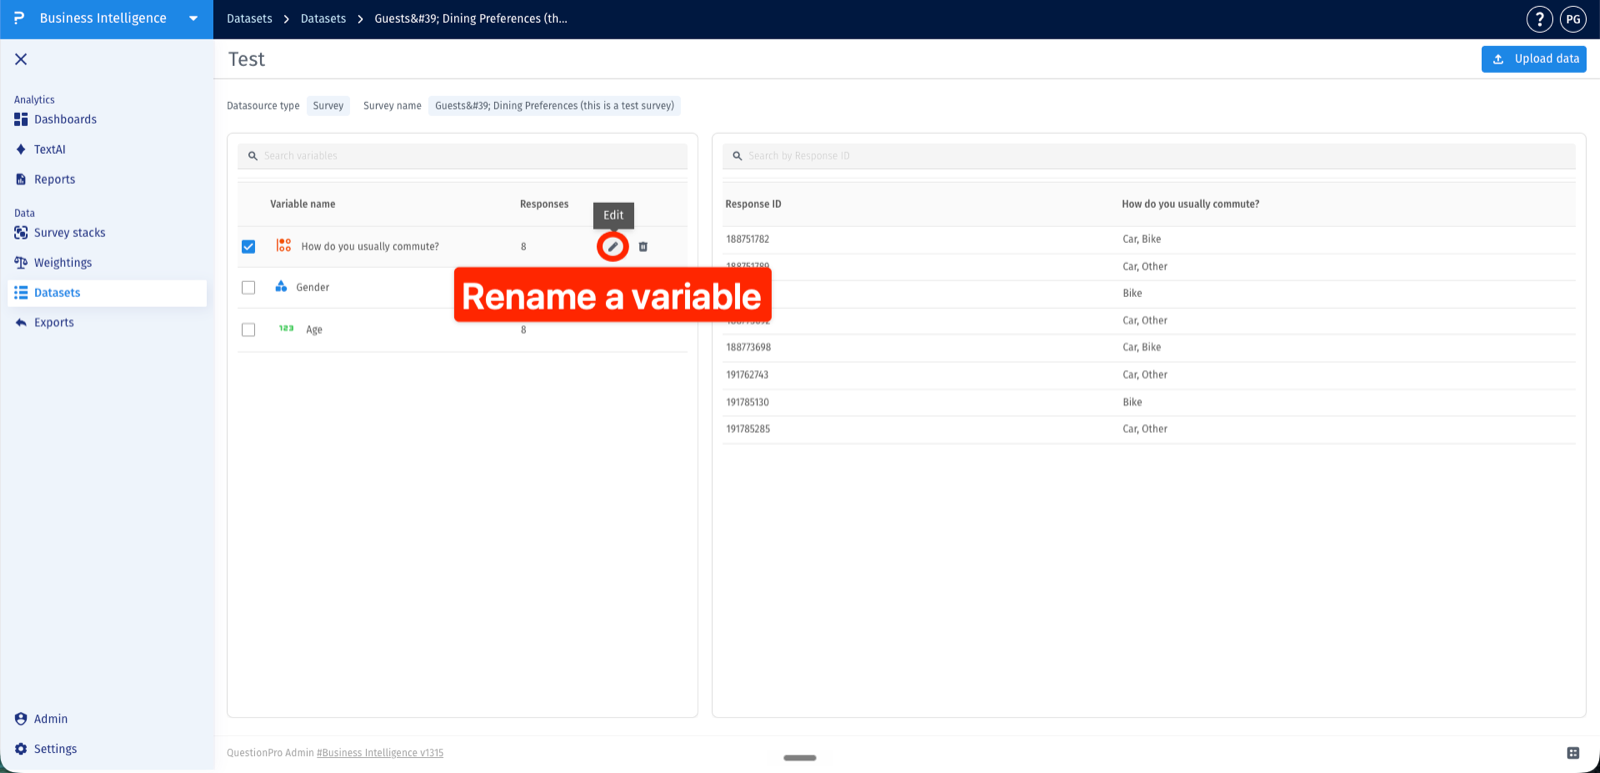The width and height of the screenshot is (1600, 773).
Task: Open the Business Intelligence v1315 footer link
Action: (x=380, y=753)
